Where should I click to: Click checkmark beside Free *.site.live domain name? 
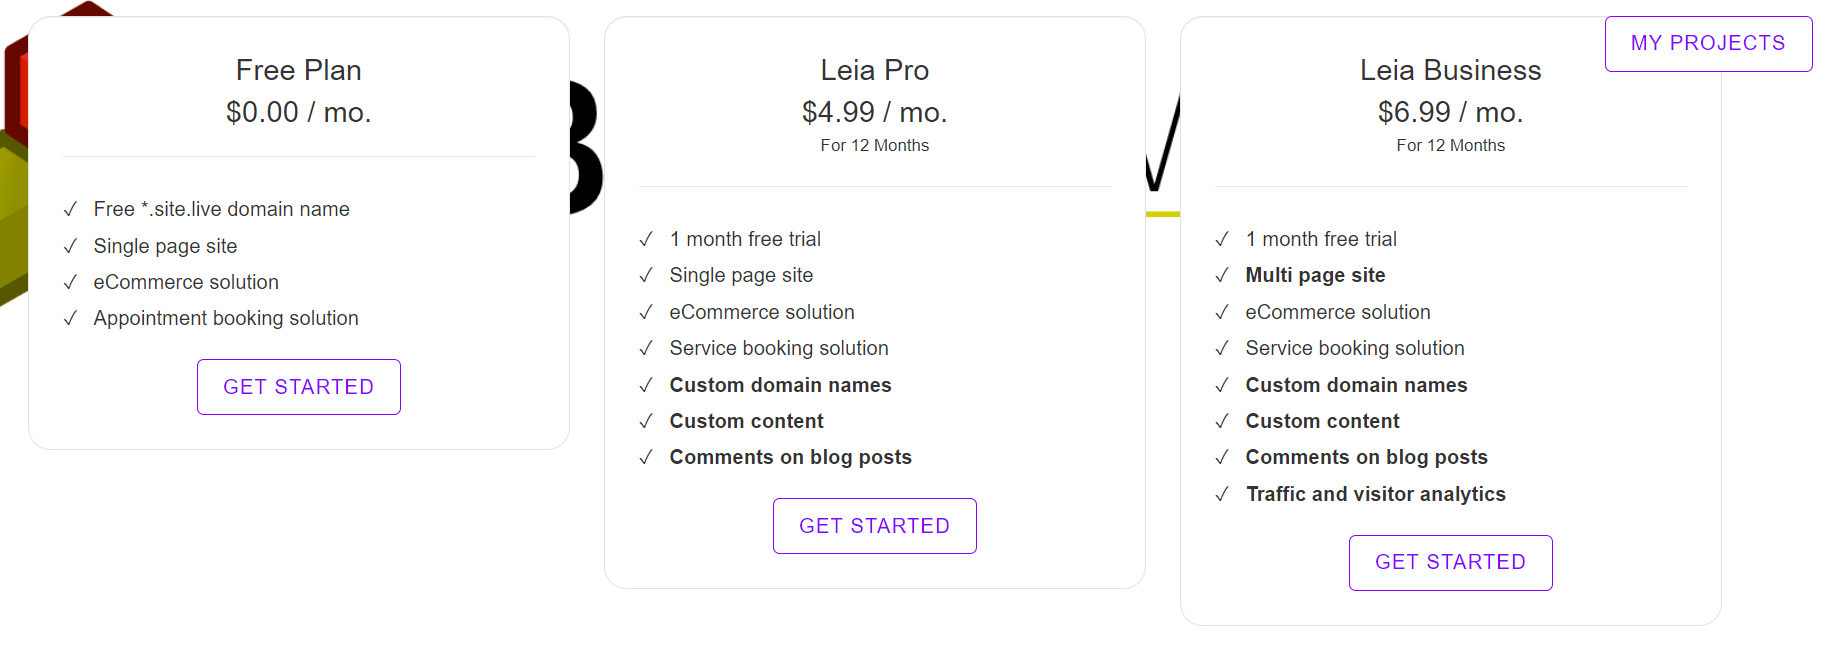pos(70,209)
